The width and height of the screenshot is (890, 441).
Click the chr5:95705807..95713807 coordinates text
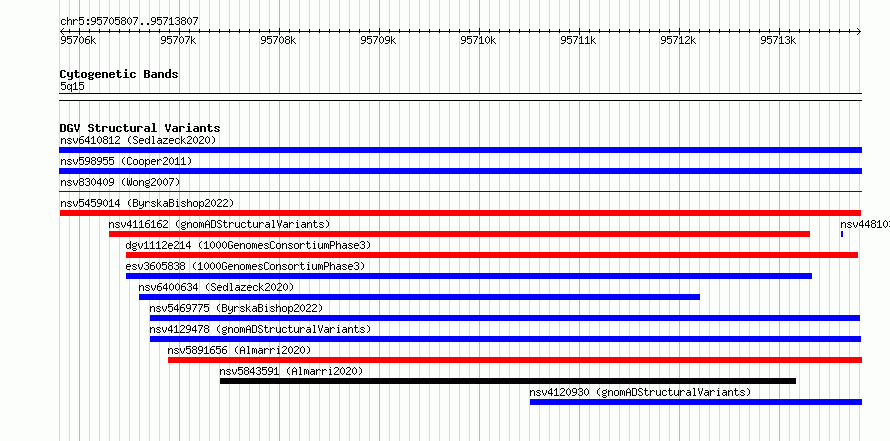(129, 22)
